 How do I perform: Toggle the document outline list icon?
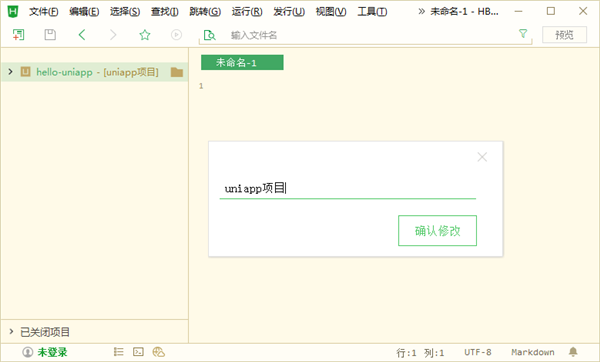point(119,352)
